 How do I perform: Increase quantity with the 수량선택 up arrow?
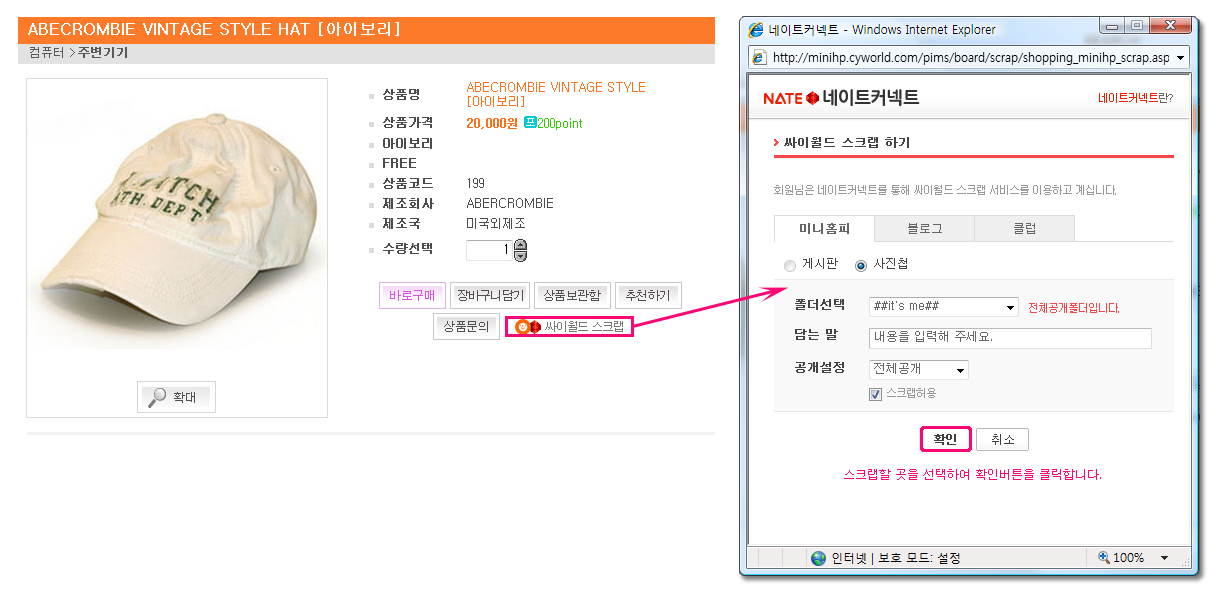pyautogui.click(x=520, y=245)
